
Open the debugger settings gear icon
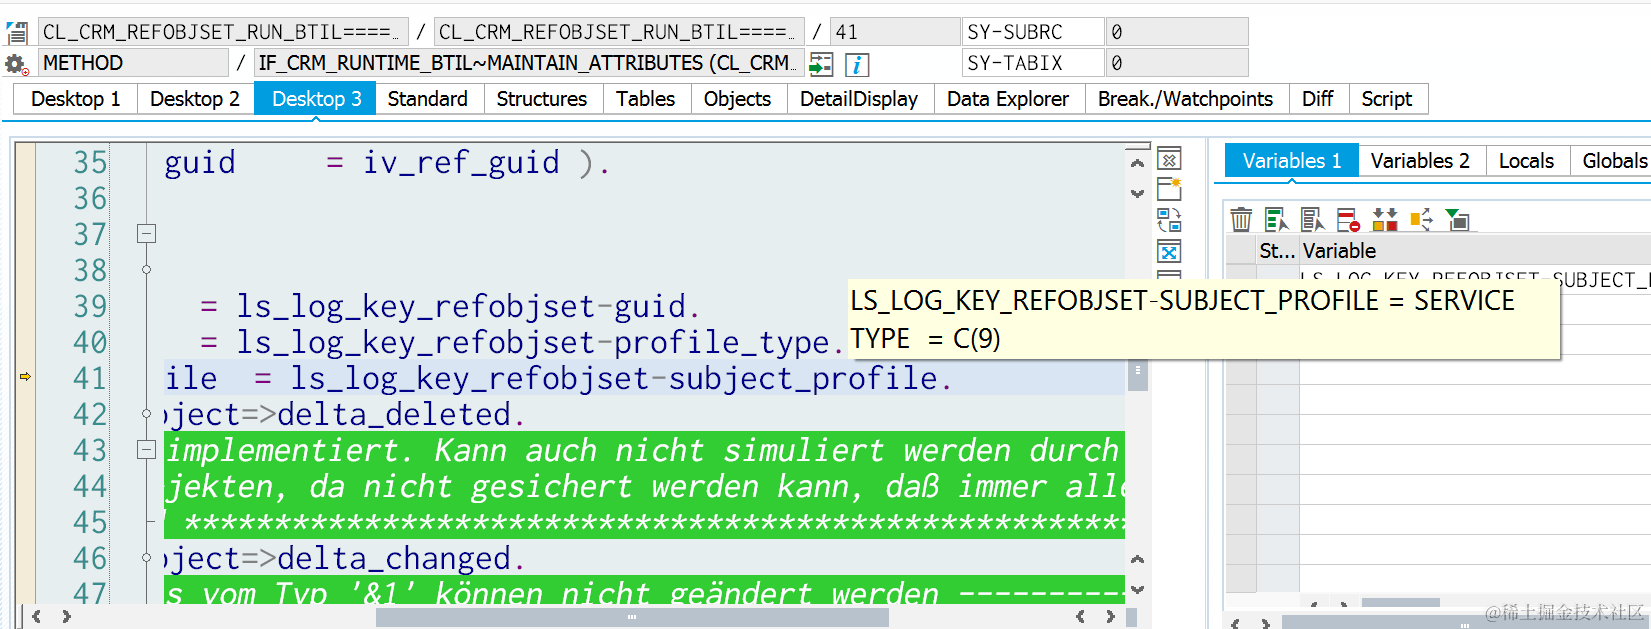click(16, 64)
